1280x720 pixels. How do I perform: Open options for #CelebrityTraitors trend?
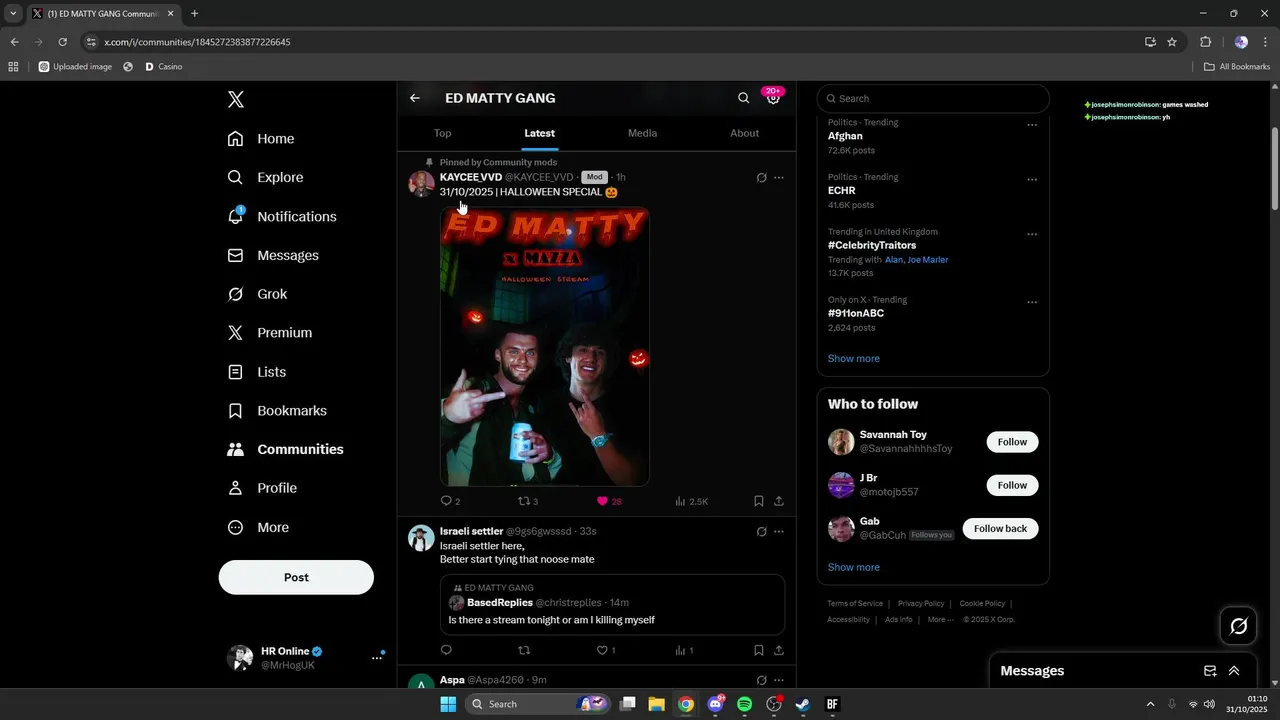pyautogui.click(x=1032, y=235)
